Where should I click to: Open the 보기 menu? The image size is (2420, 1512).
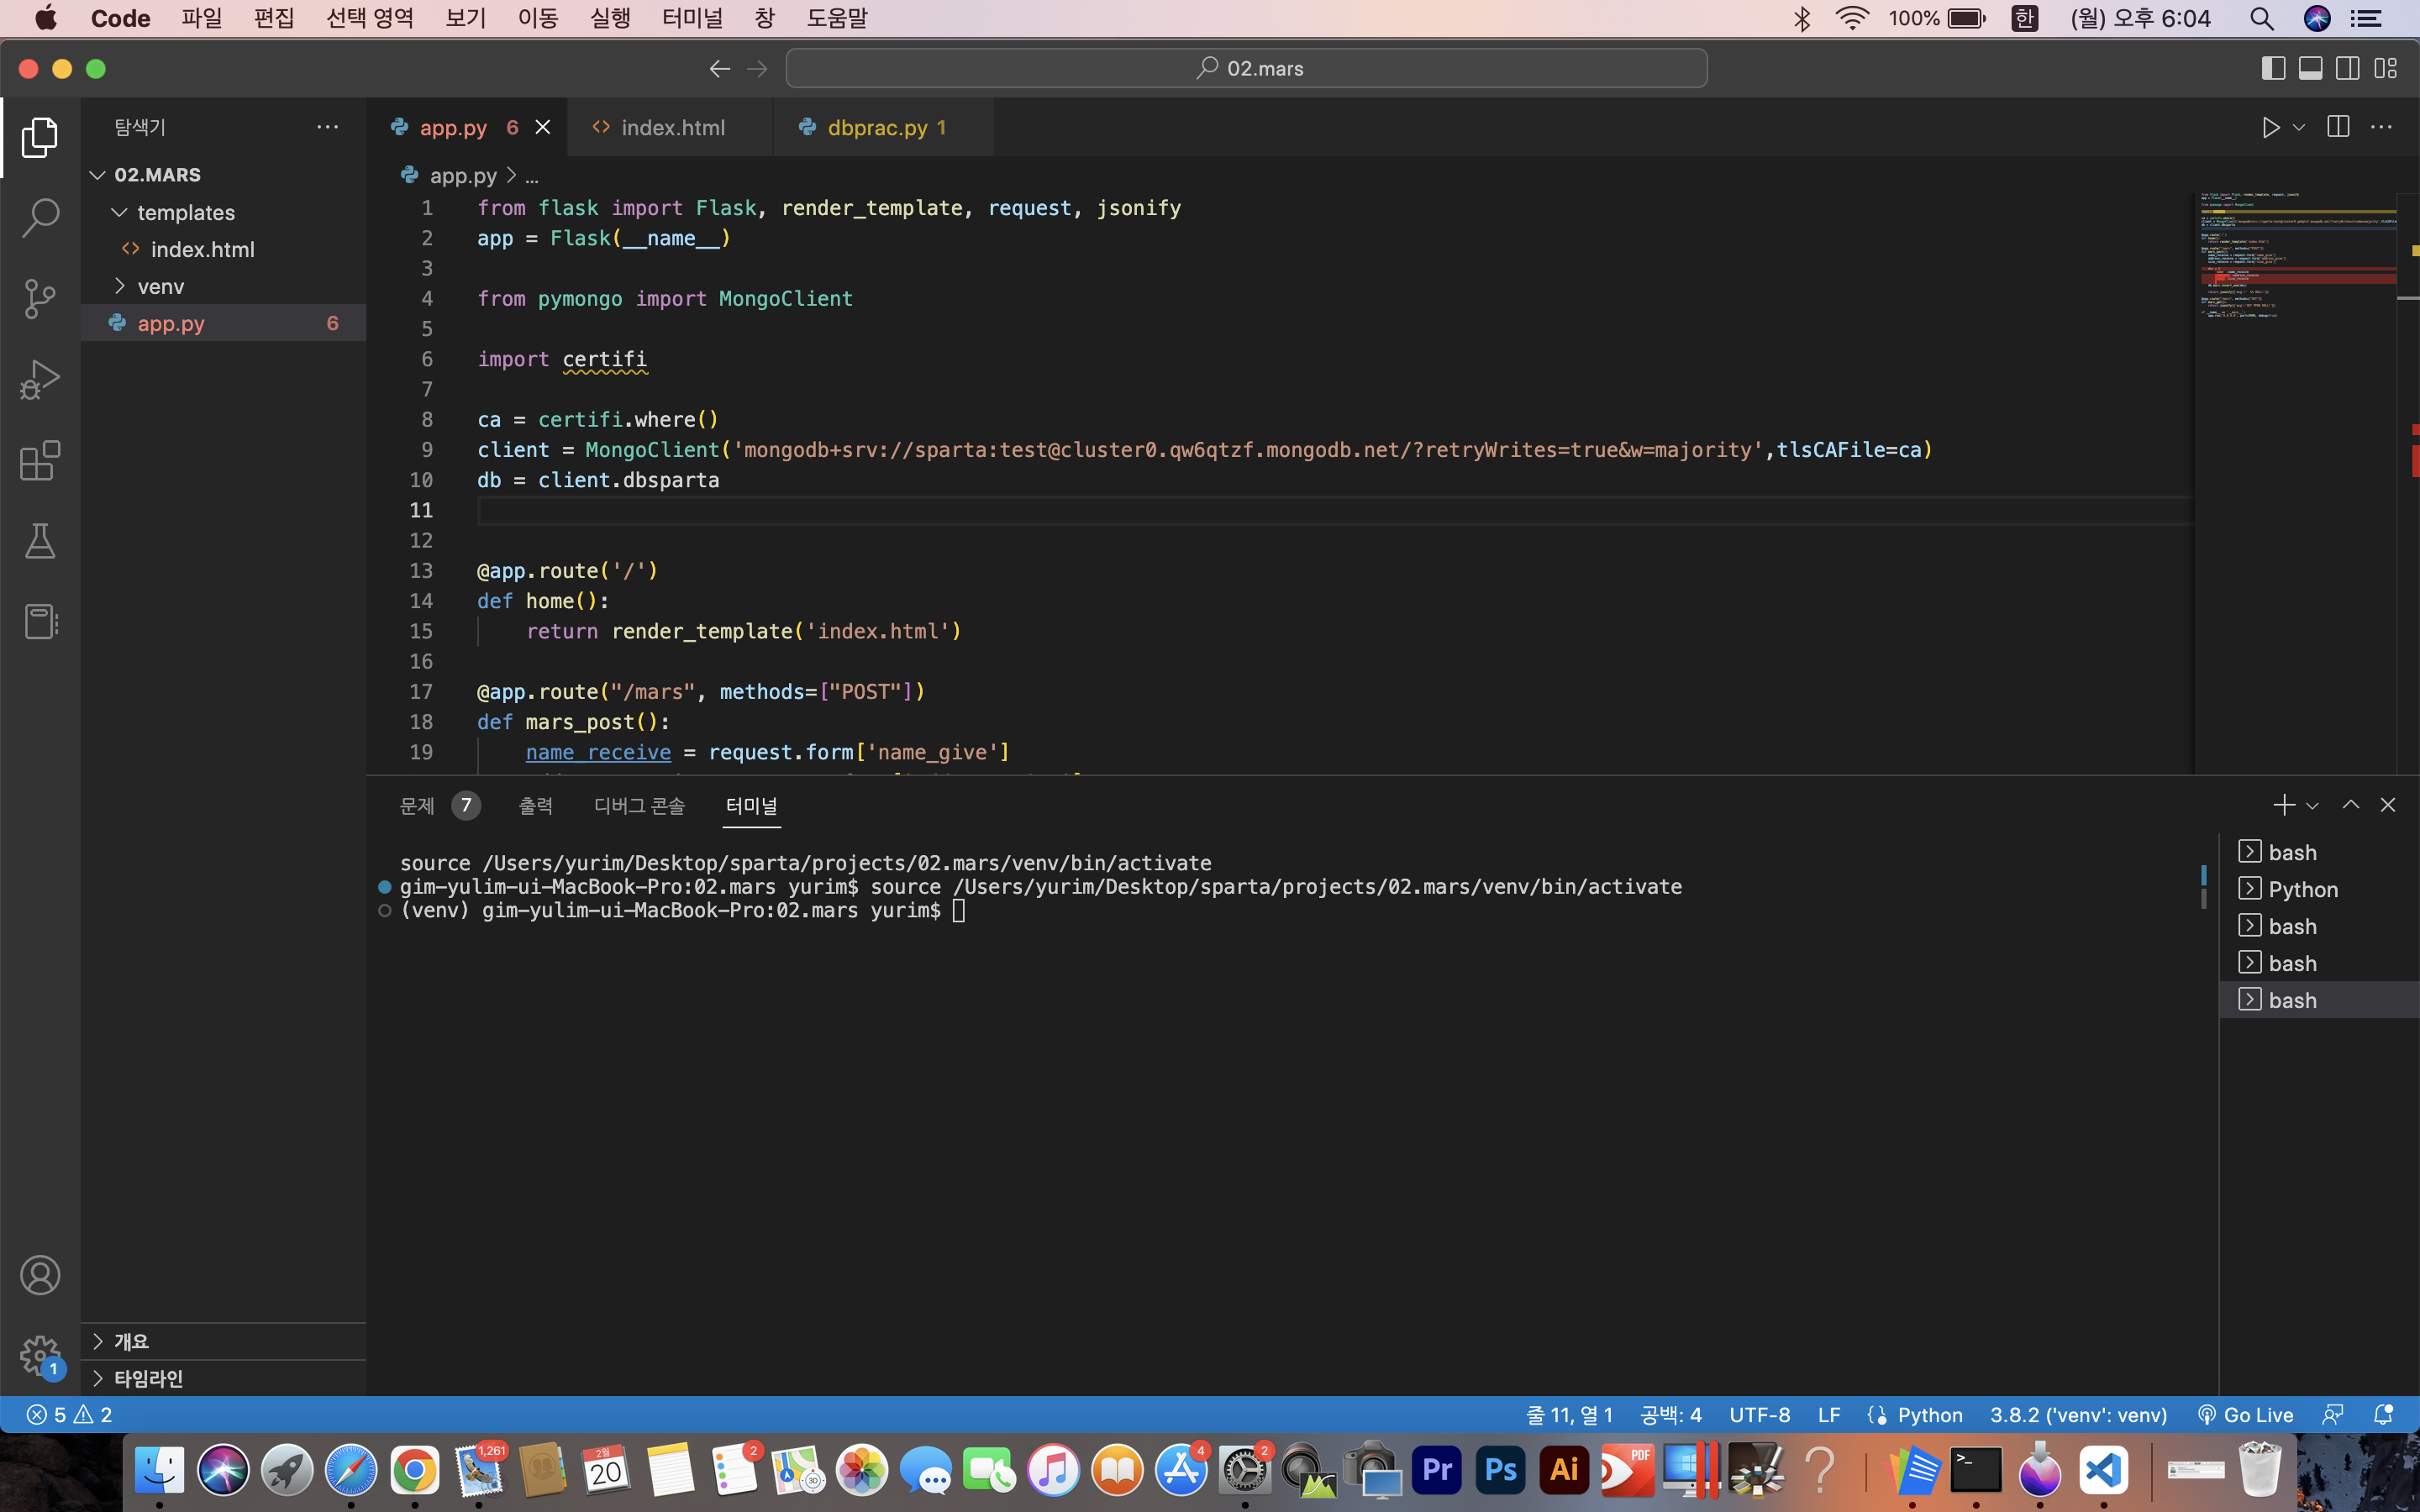(x=465, y=18)
